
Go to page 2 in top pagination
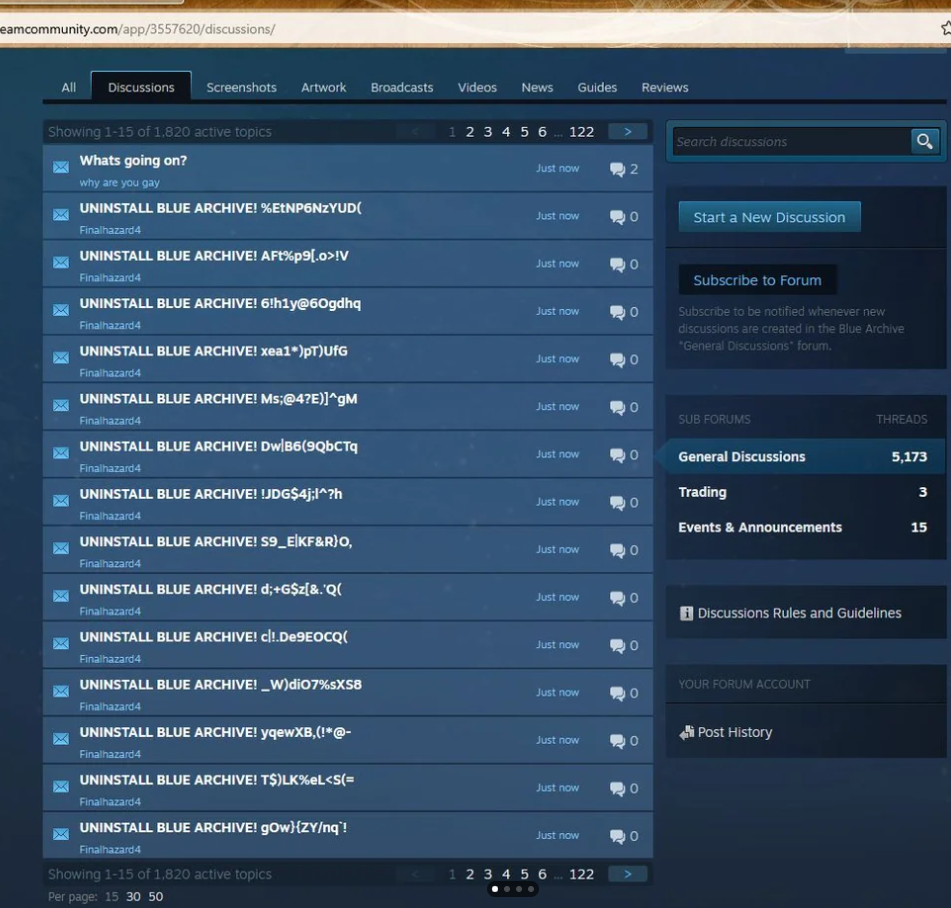coord(469,132)
